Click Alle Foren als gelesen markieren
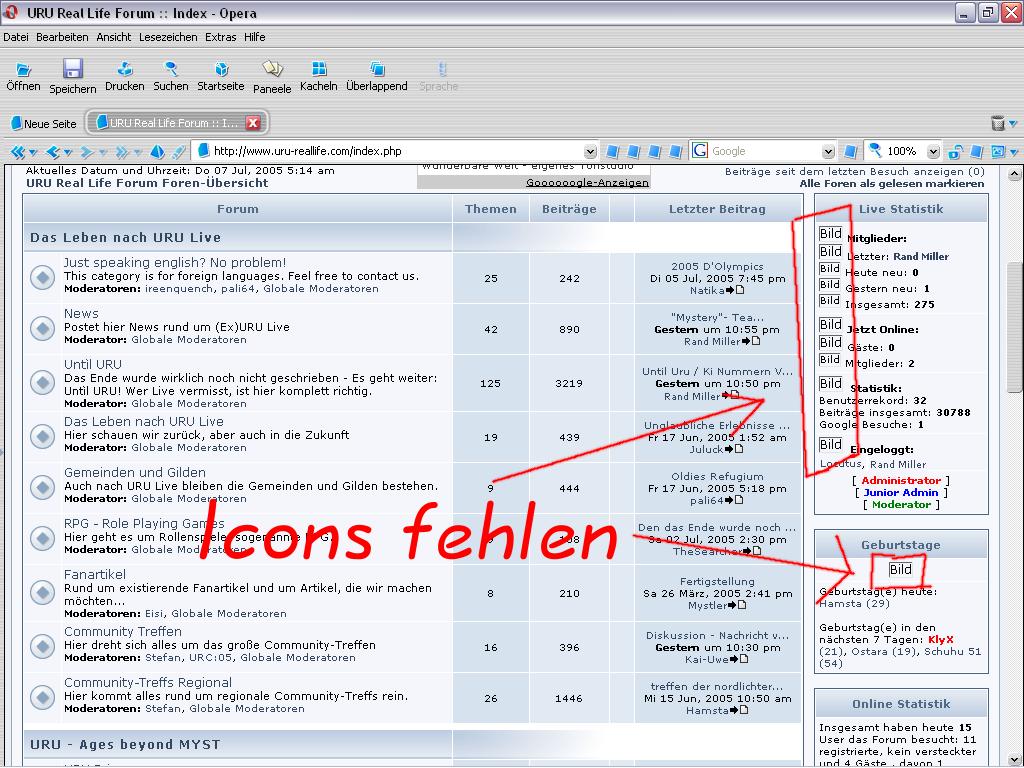The image size is (1024, 768). pos(891,184)
